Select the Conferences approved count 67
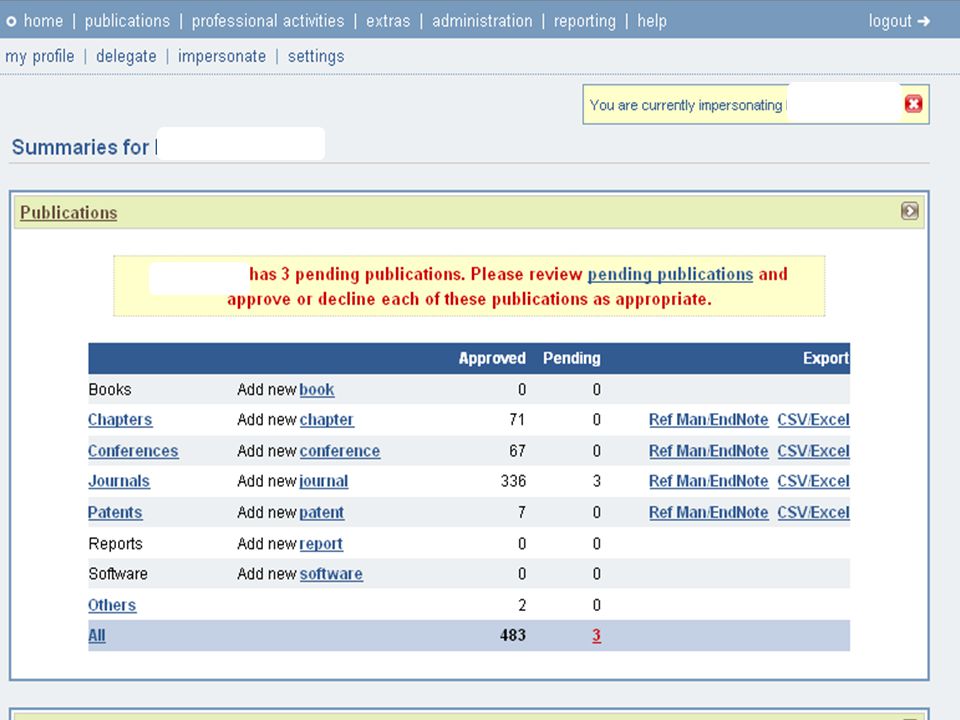960x720 pixels. point(517,451)
